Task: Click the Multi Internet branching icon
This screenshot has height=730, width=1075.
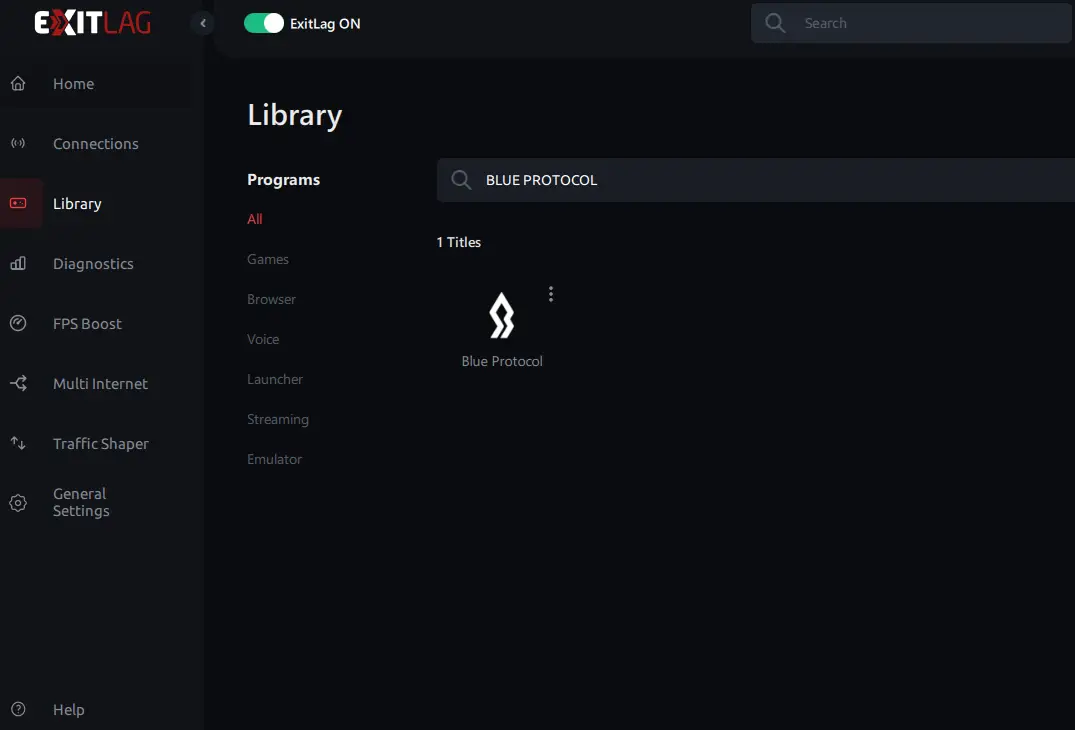Action: (19, 383)
